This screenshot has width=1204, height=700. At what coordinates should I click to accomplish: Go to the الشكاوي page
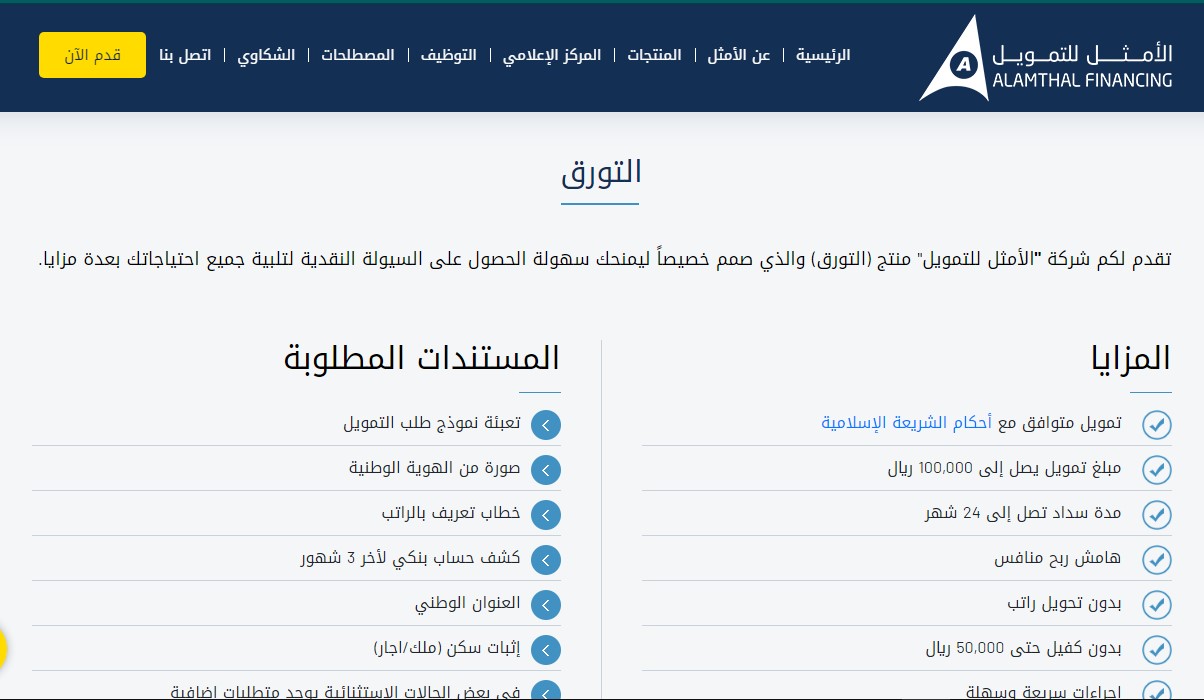[x=266, y=55]
